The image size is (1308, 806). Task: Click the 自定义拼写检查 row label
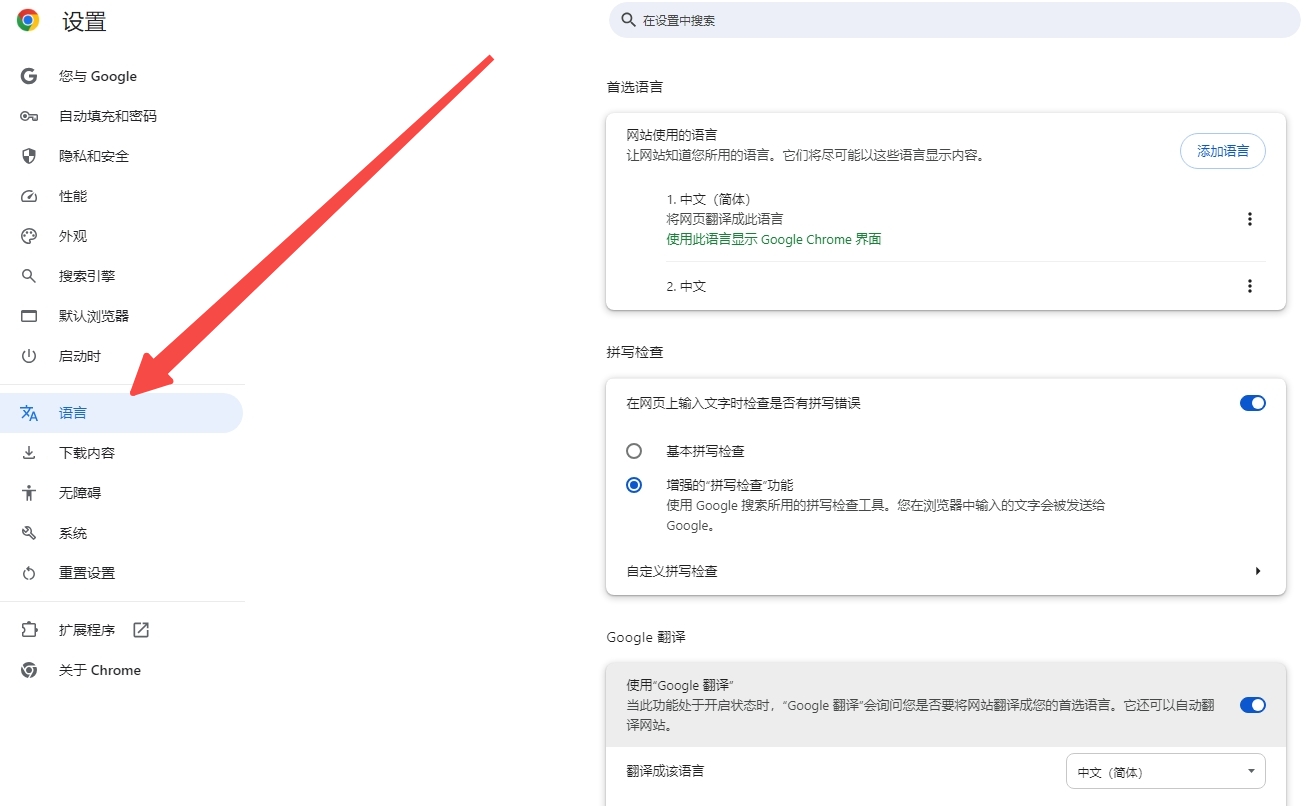(672, 571)
